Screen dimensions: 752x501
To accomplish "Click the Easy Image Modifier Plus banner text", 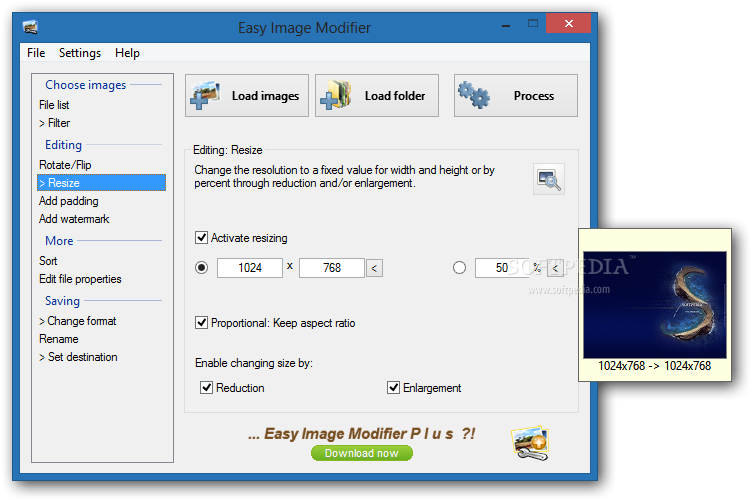I will (x=362, y=433).
